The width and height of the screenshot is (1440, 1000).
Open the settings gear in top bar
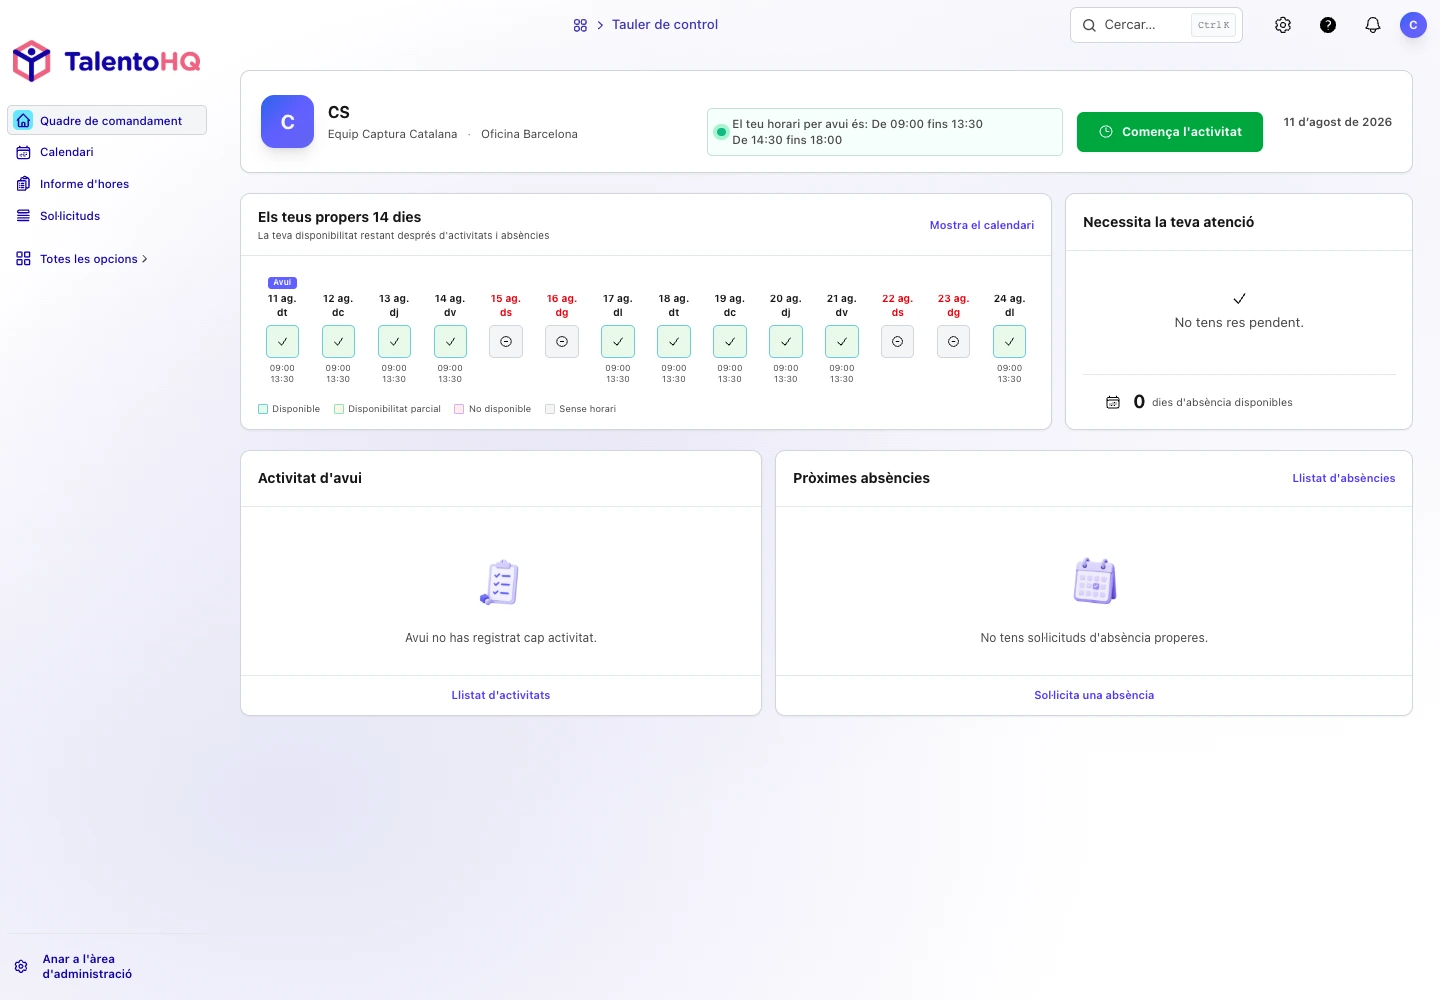(x=1283, y=25)
